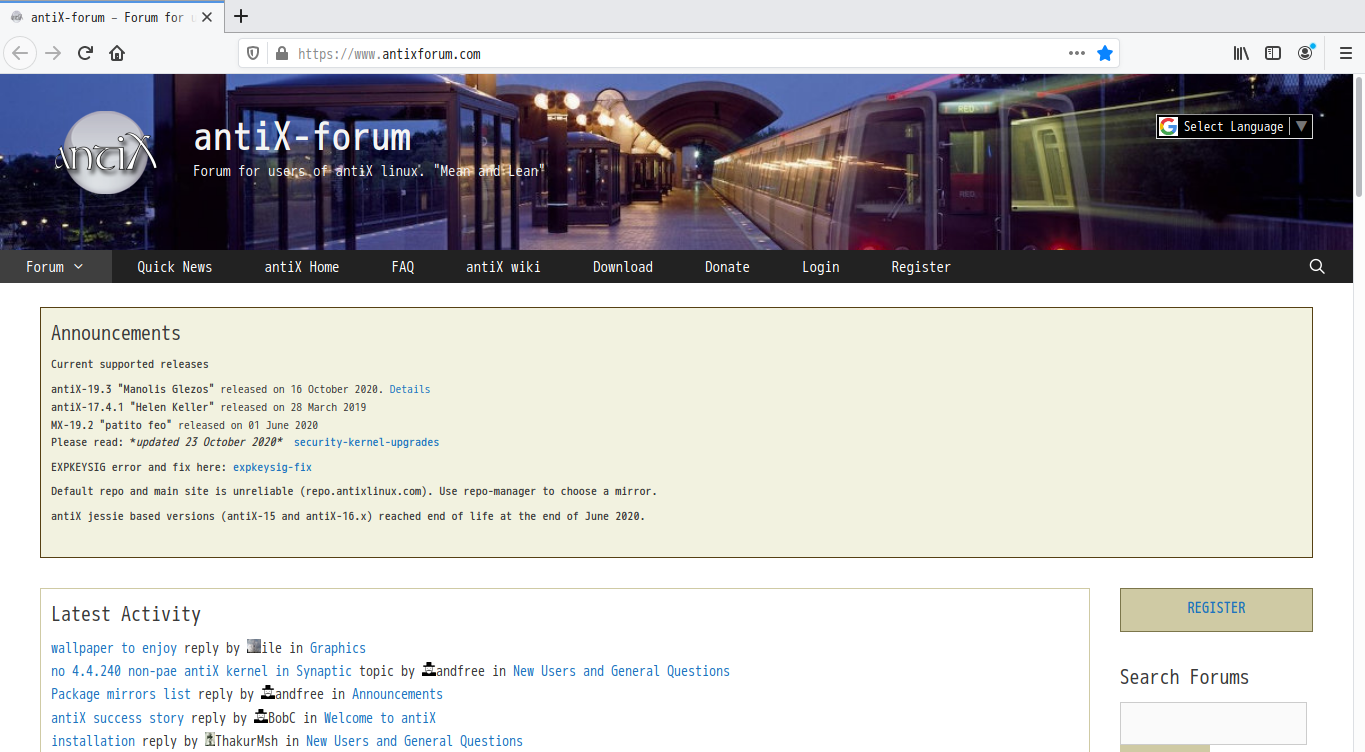1365x752 pixels.
Task: Click the antiX round logo
Action: (x=106, y=154)
